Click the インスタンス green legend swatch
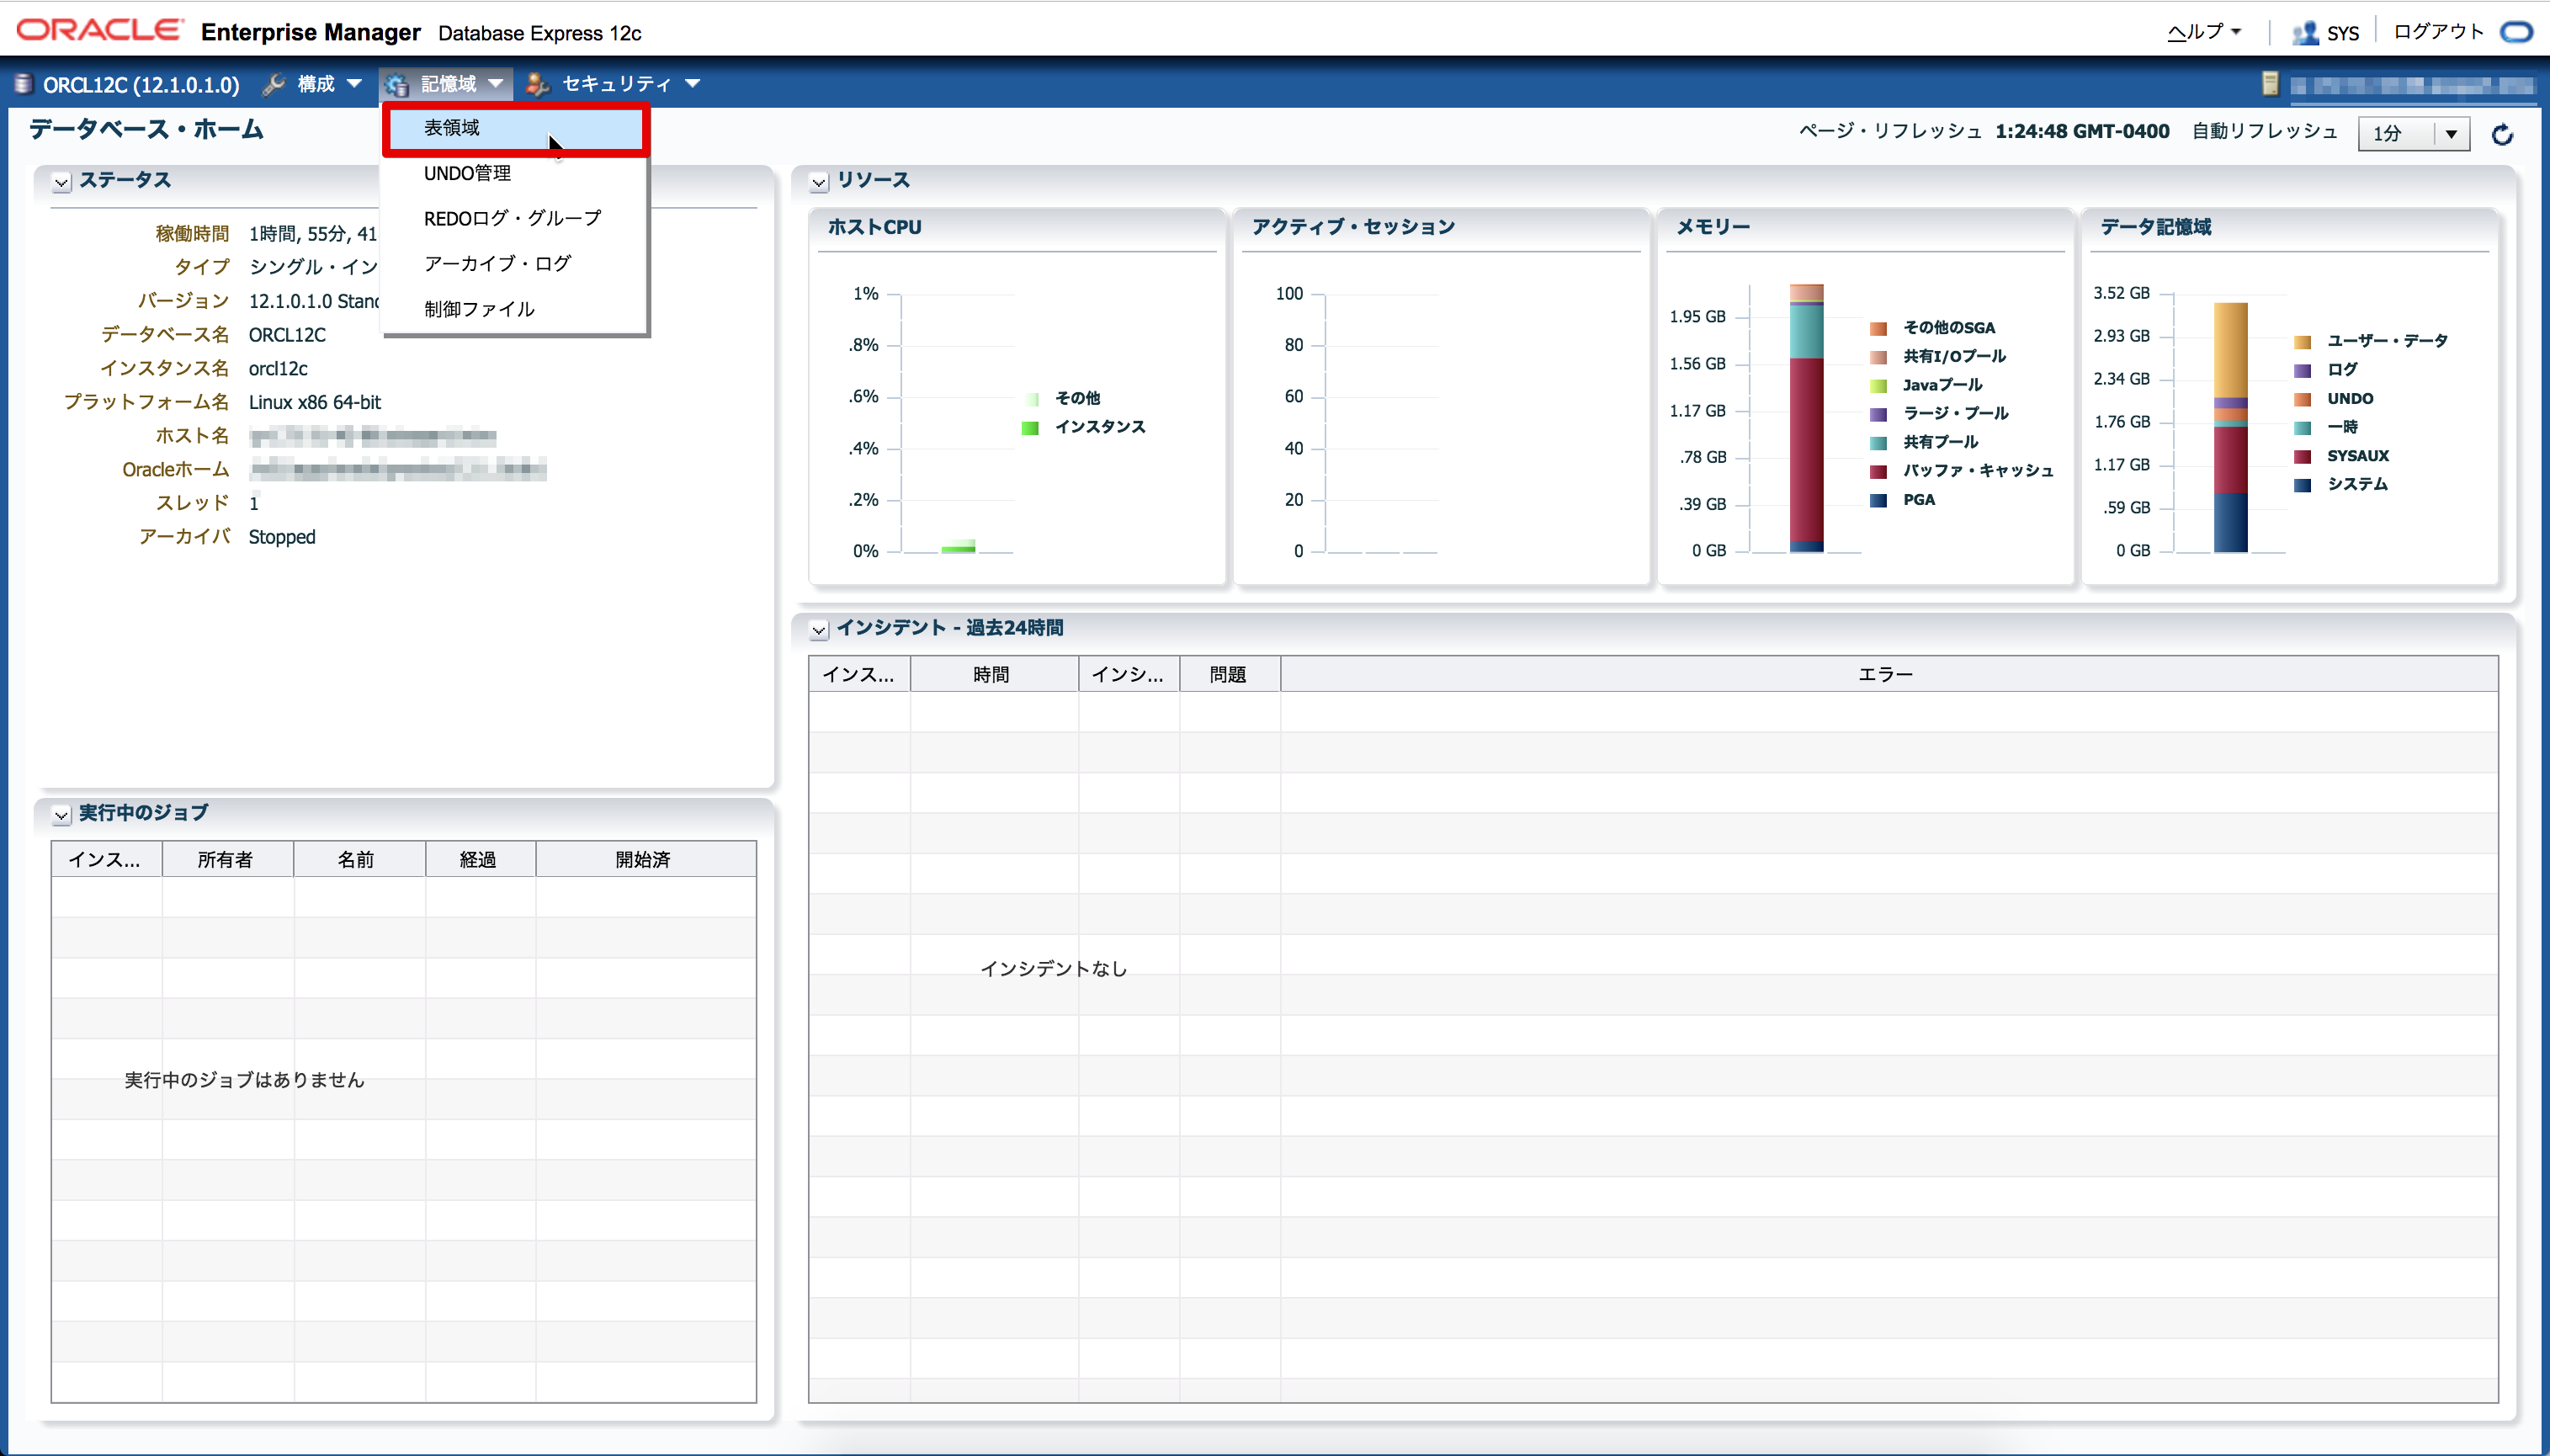2550x1456 pixels. 1030,428
